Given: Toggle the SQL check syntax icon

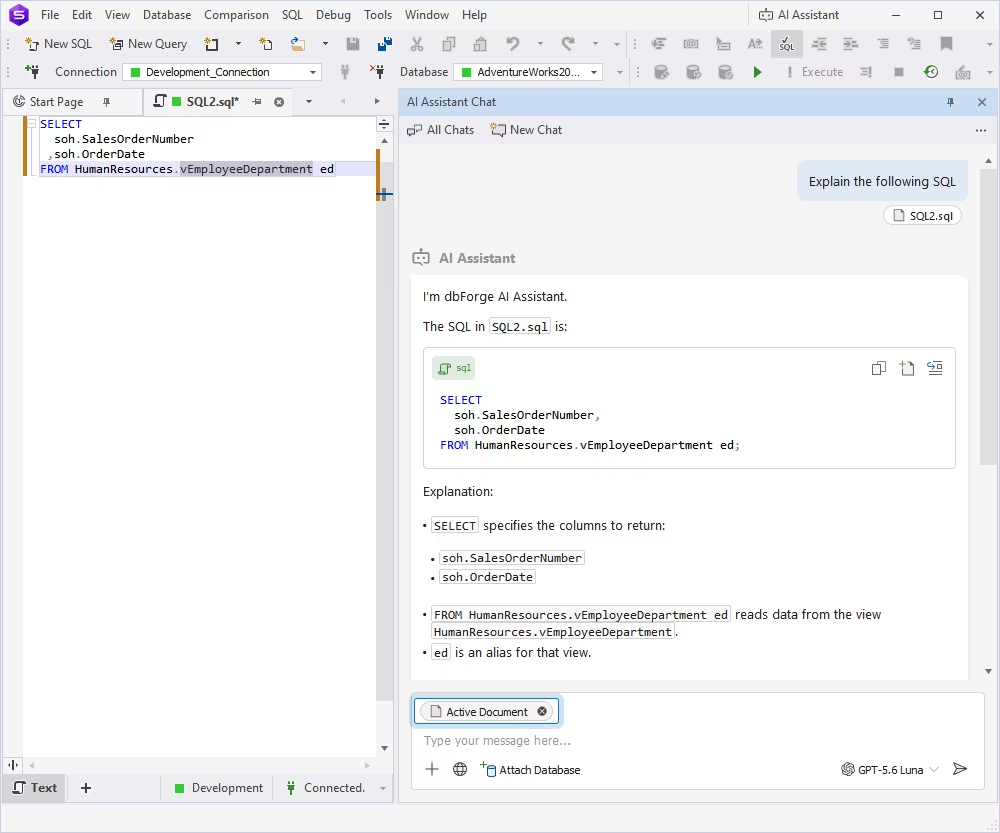Looking at the screenshot, I should pyautogui.click(x=787, y=44).
